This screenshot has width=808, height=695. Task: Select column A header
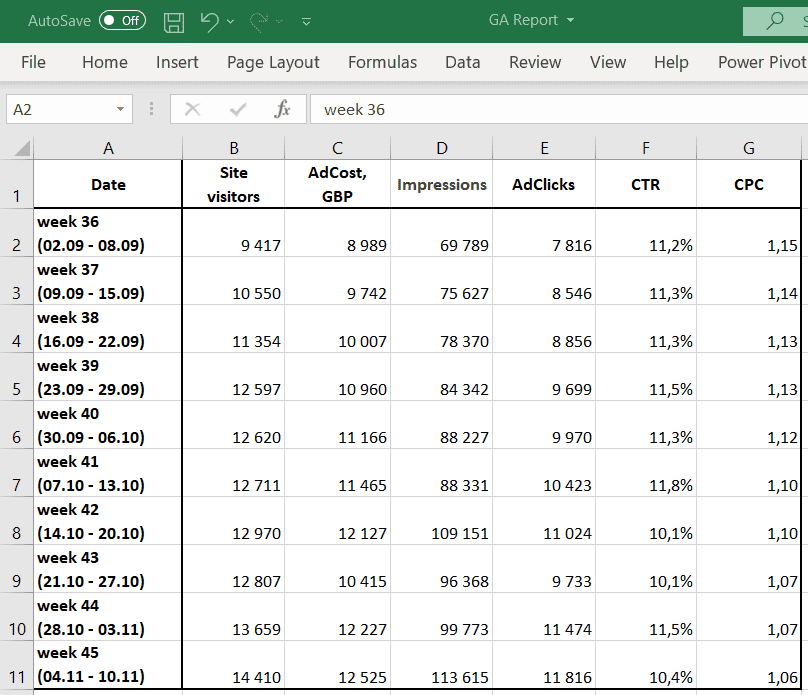coord(108,148)
